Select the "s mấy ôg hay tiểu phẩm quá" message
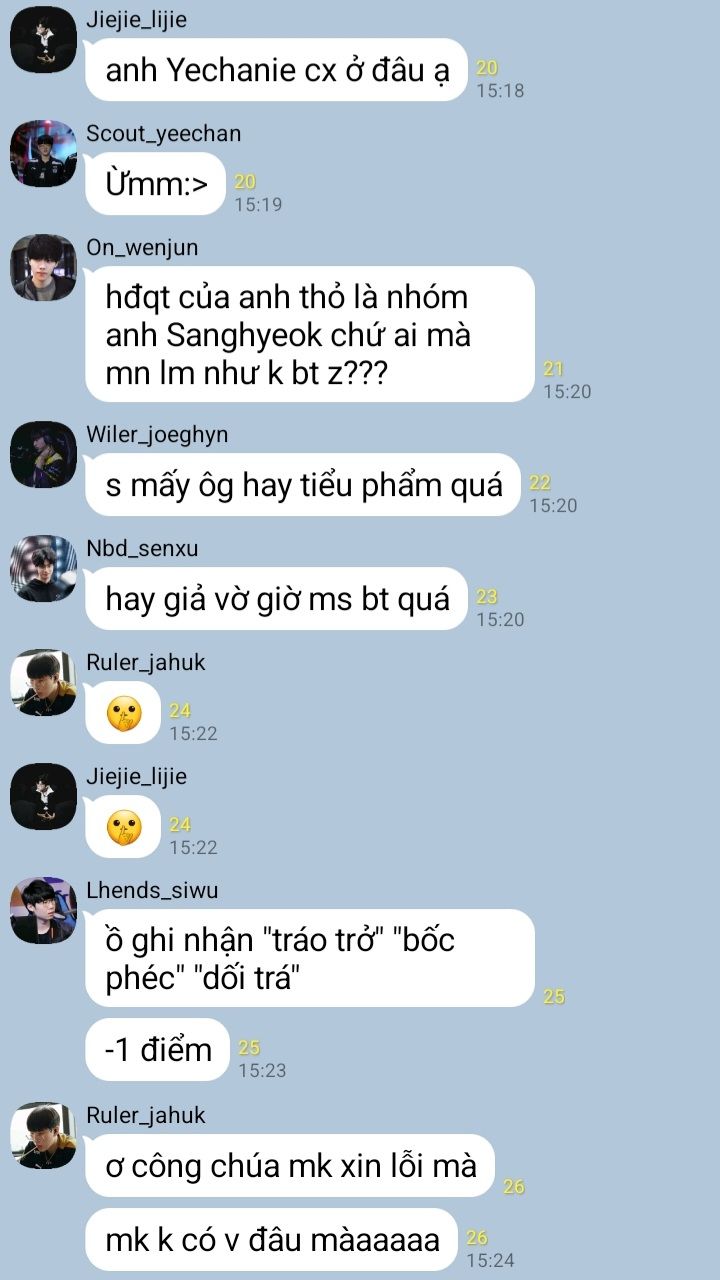The width and height of the screenshot is (720, 1280). (304, 485)
